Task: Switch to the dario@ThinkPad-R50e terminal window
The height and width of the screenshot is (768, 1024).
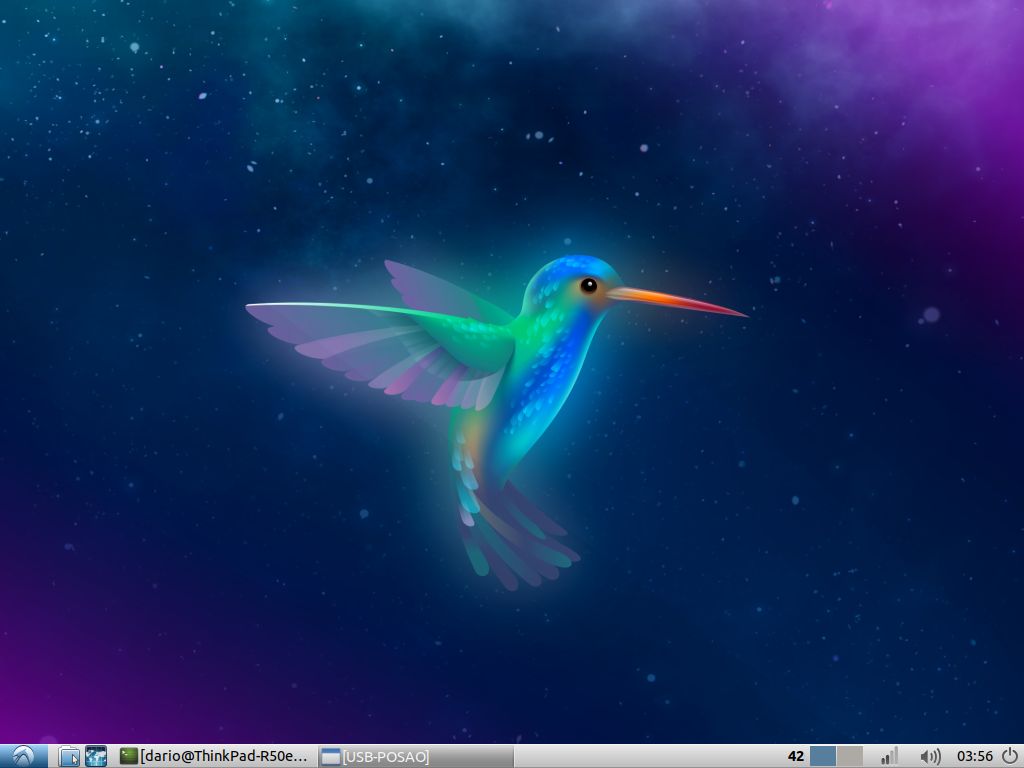Action: (216, 756)
